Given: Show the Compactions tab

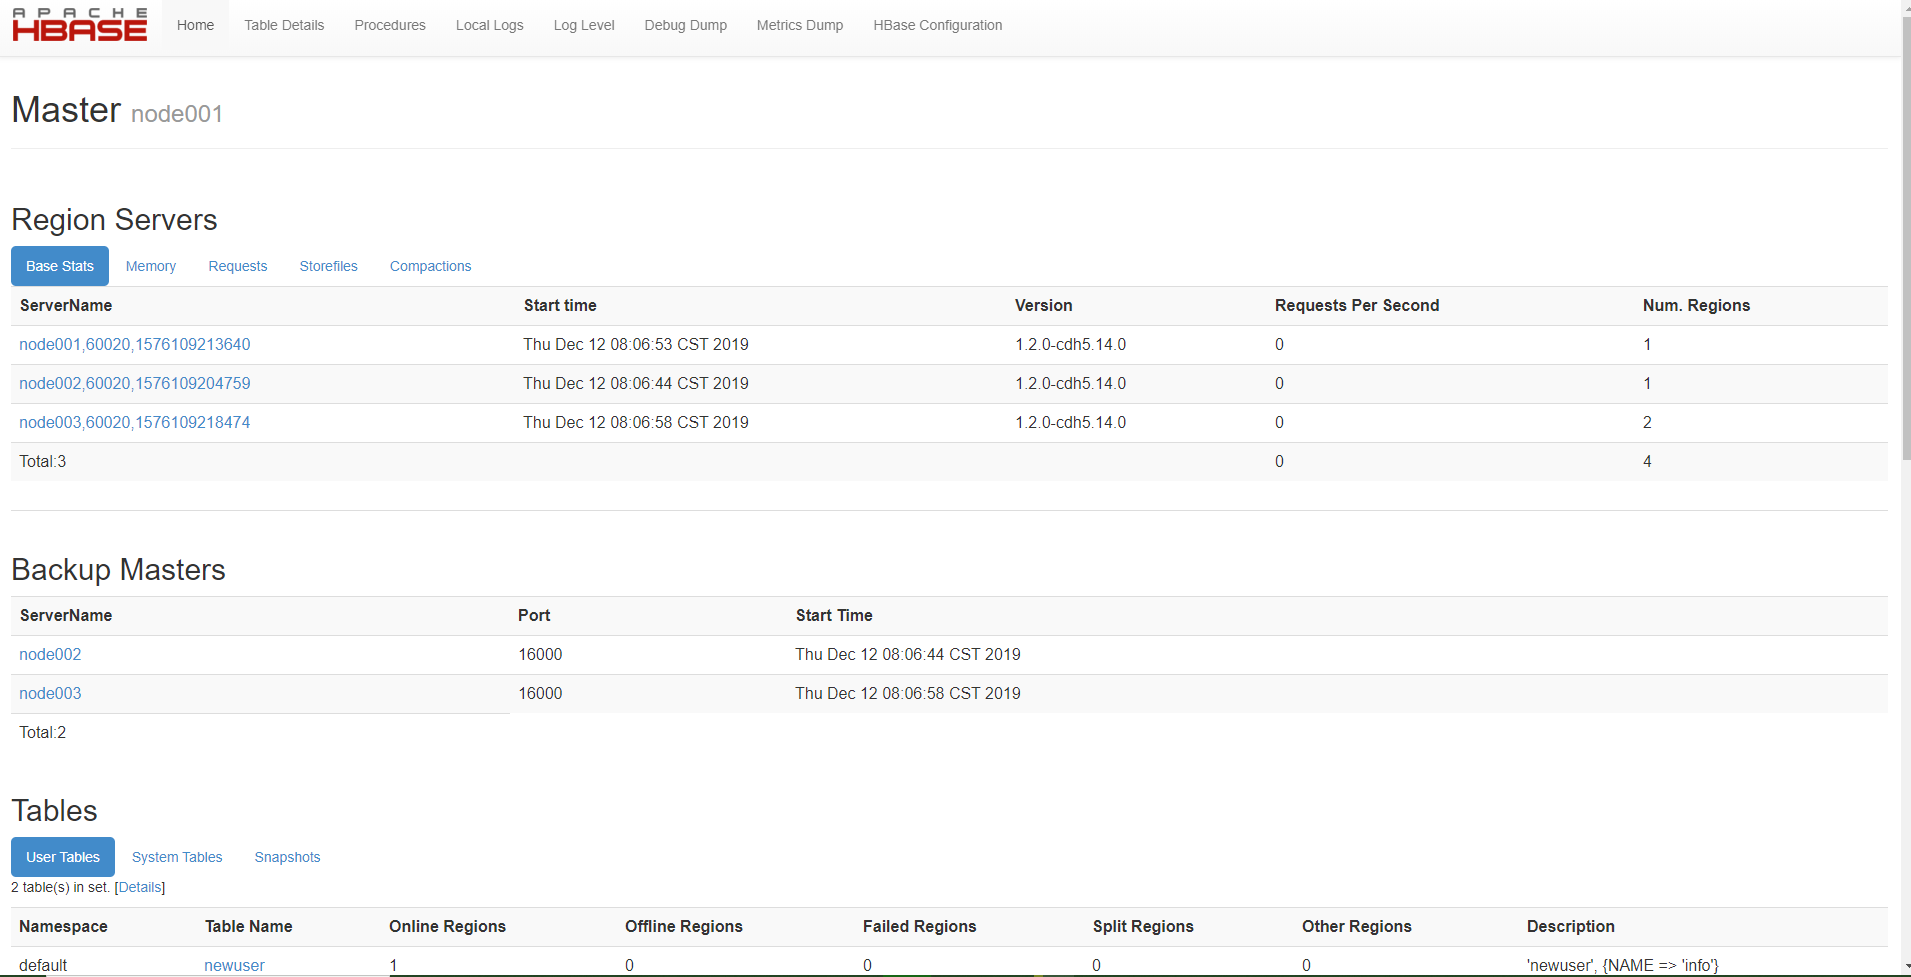Looking at the screenshot, I should pyautogui.click(x=431, y=266).
